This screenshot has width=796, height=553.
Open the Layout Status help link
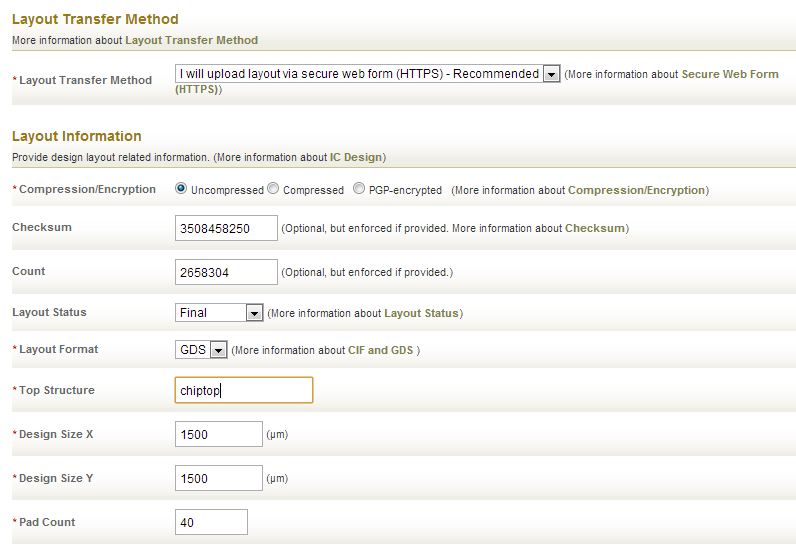(x=421, y=313)
